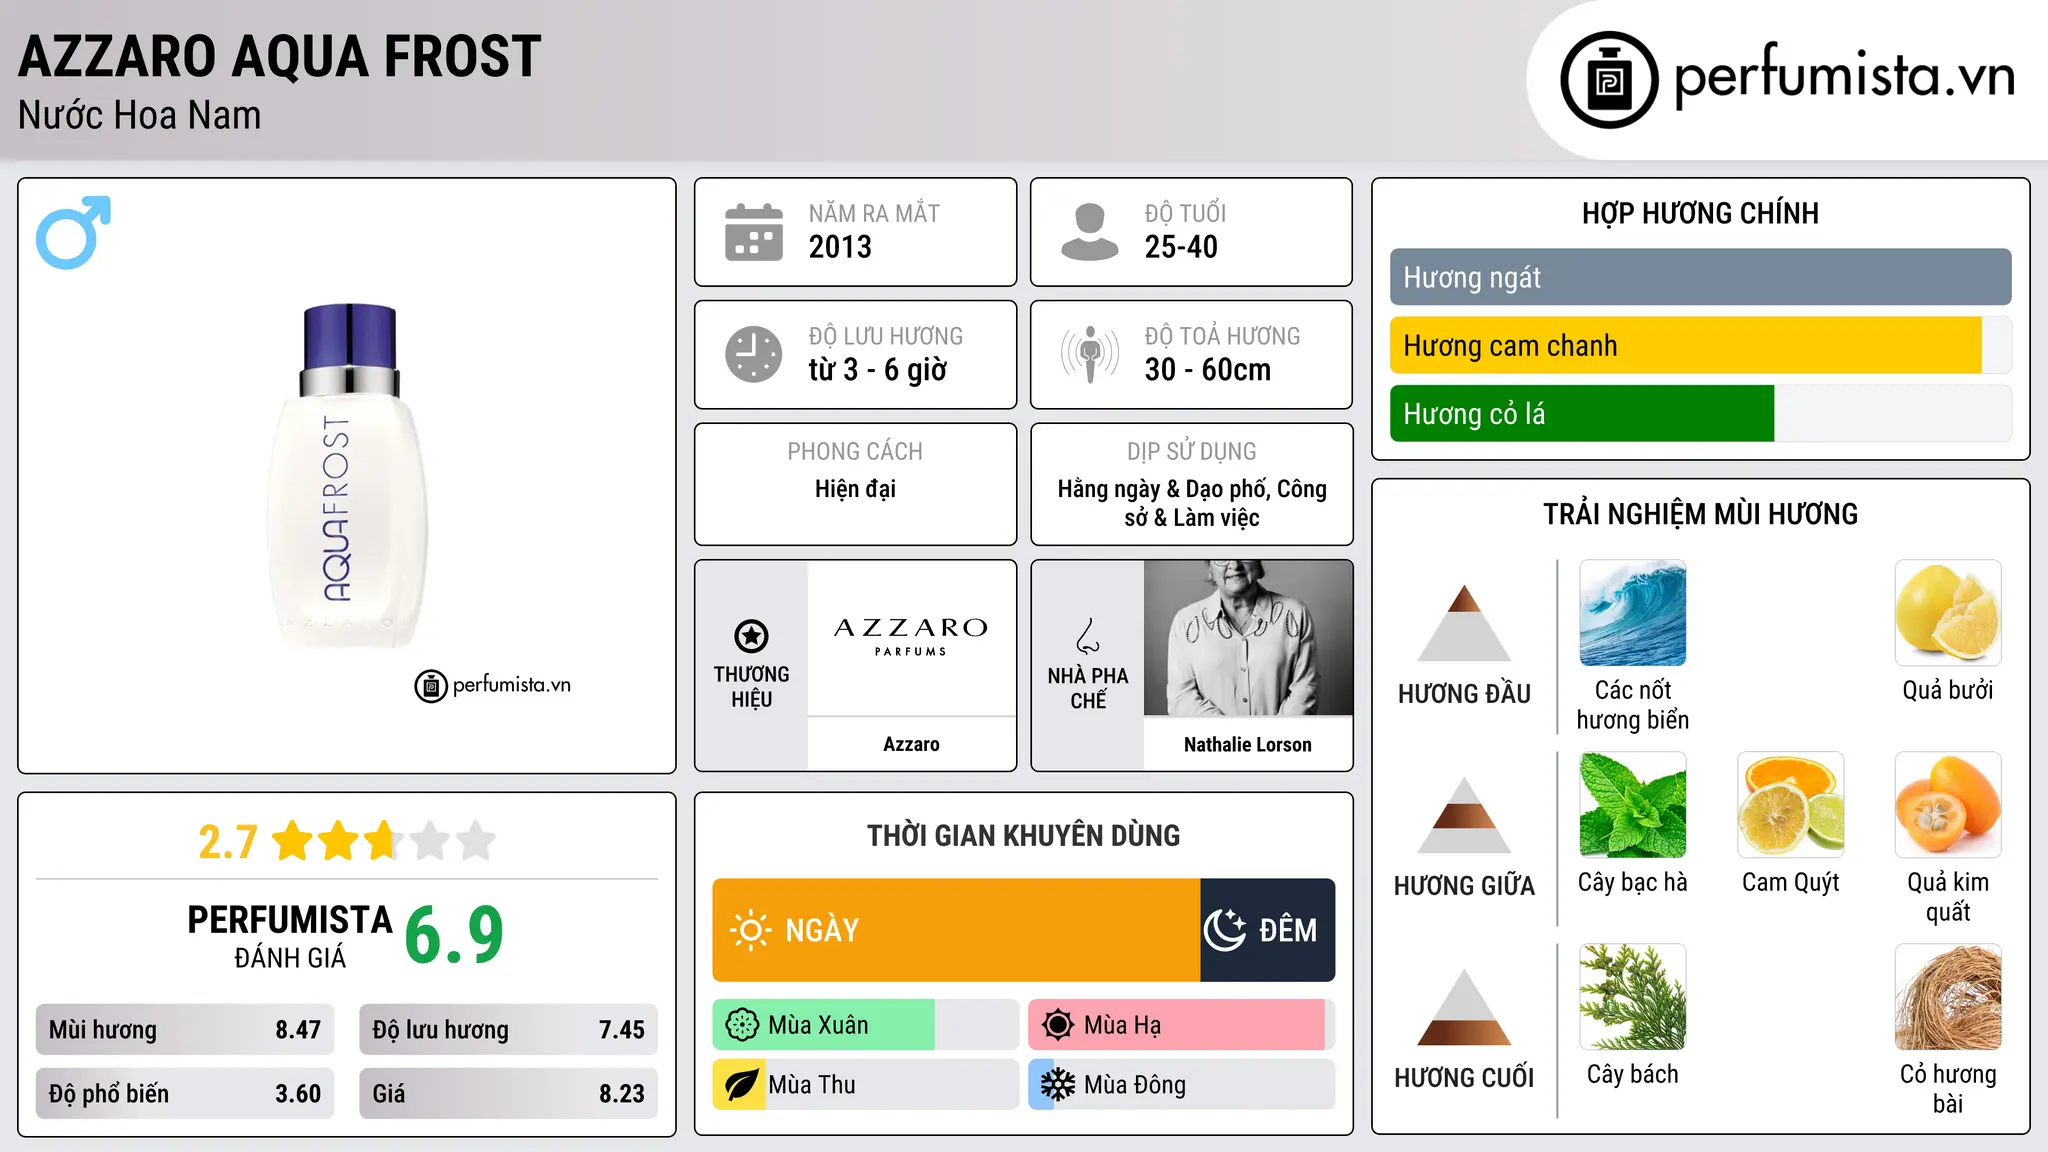Open the Nathalie Lorson portrait photo
This screenshot has width=2048, height=1152.
click(x=1248, y=637)
